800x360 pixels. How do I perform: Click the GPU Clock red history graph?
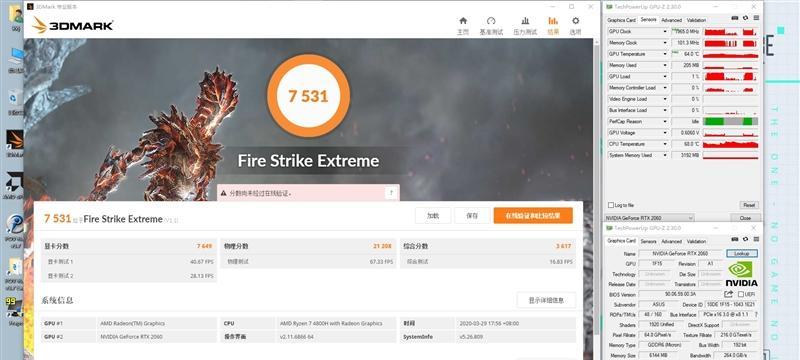click(731, 32)
